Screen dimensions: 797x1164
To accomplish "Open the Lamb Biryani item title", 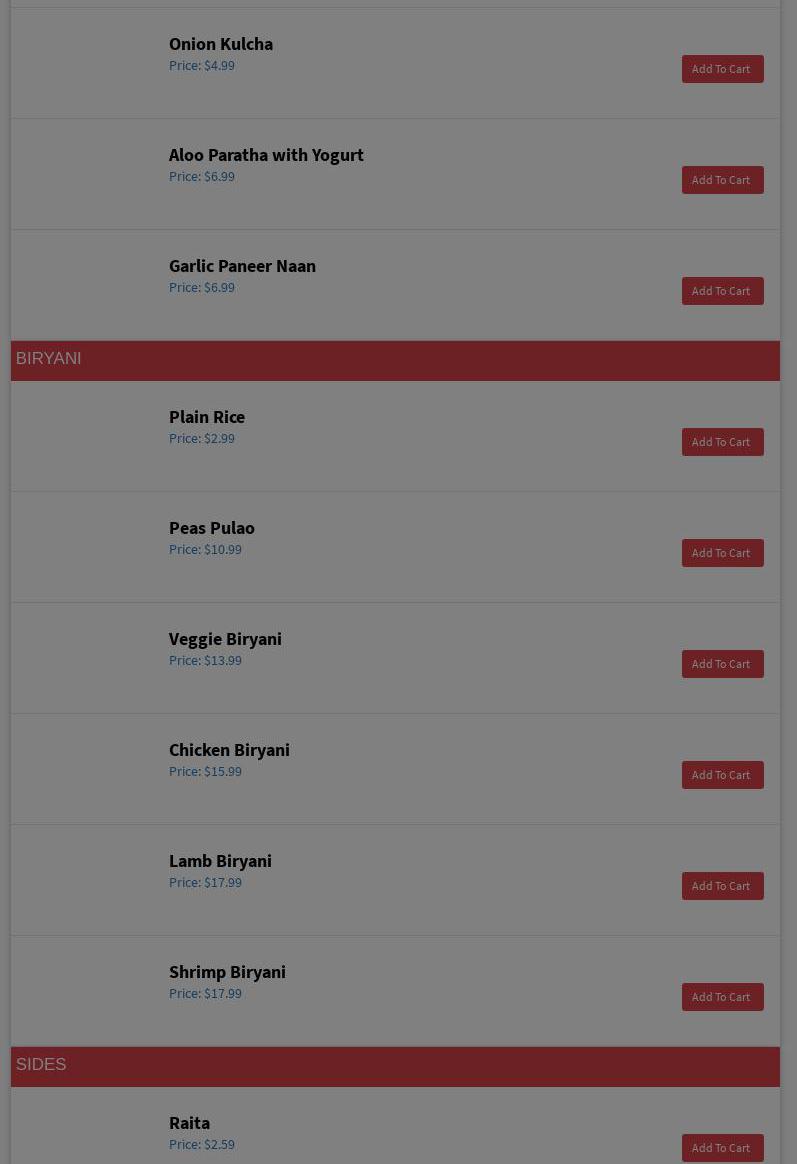I will 220,861.
